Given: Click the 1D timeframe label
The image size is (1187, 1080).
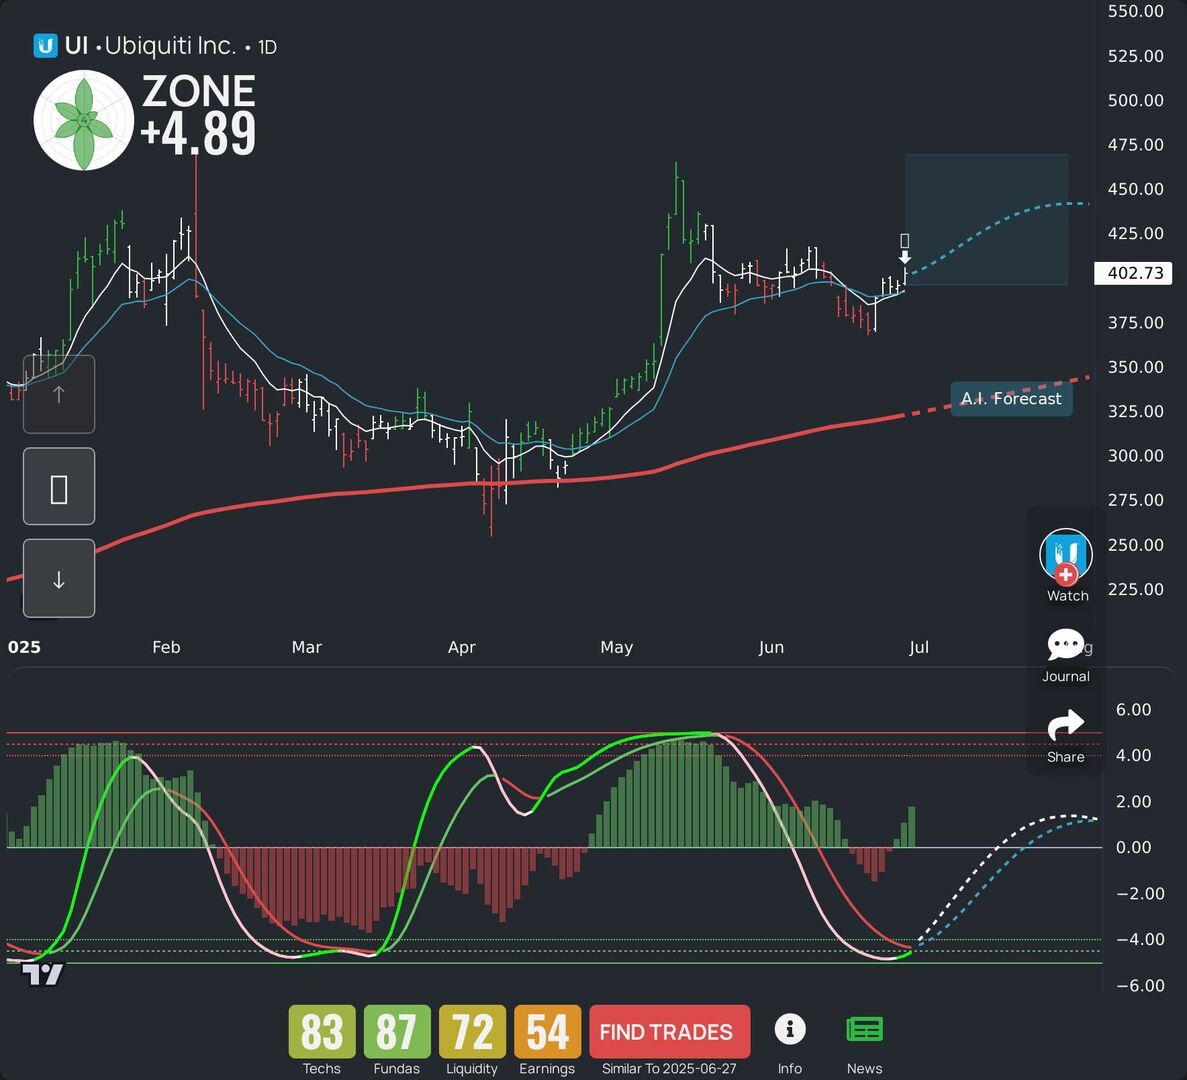Looking at the screenshot, I should pos(267,48).
